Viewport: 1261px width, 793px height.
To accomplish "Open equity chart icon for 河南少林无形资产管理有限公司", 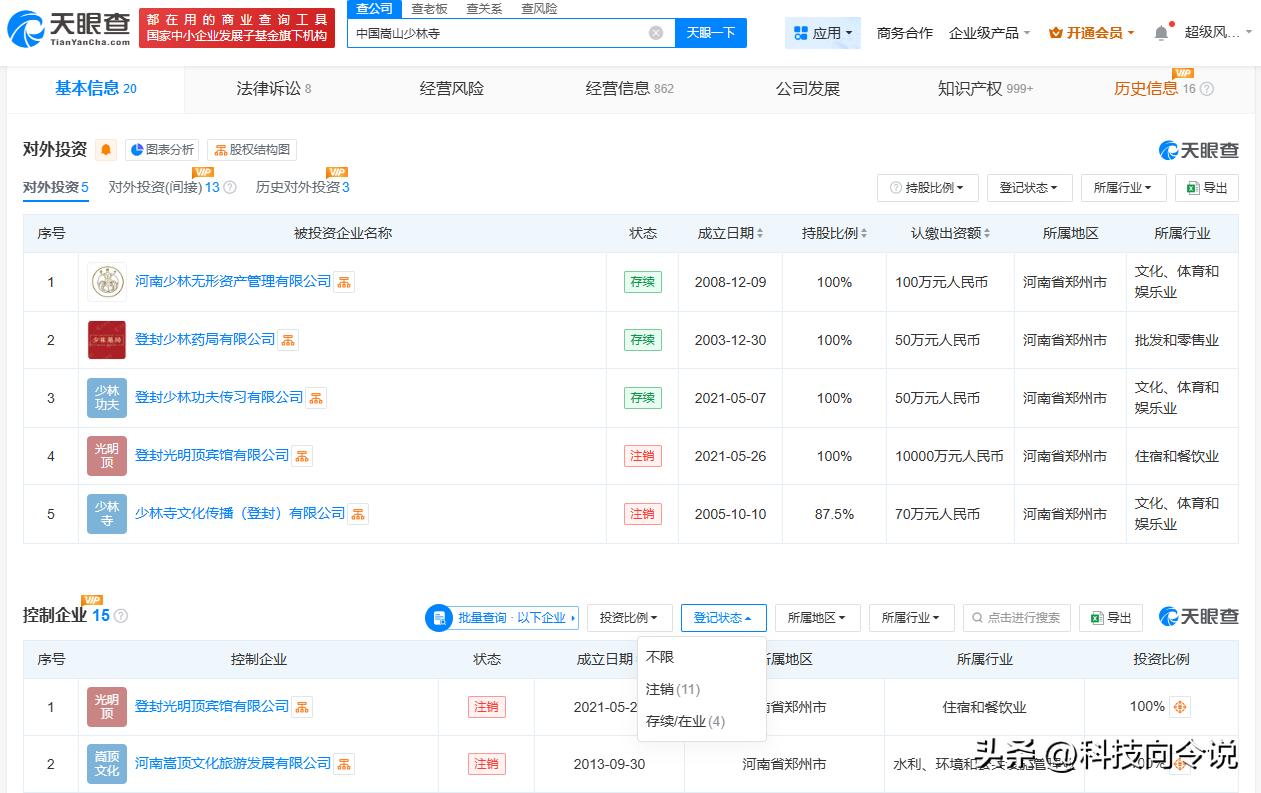I will click(344, 282).
